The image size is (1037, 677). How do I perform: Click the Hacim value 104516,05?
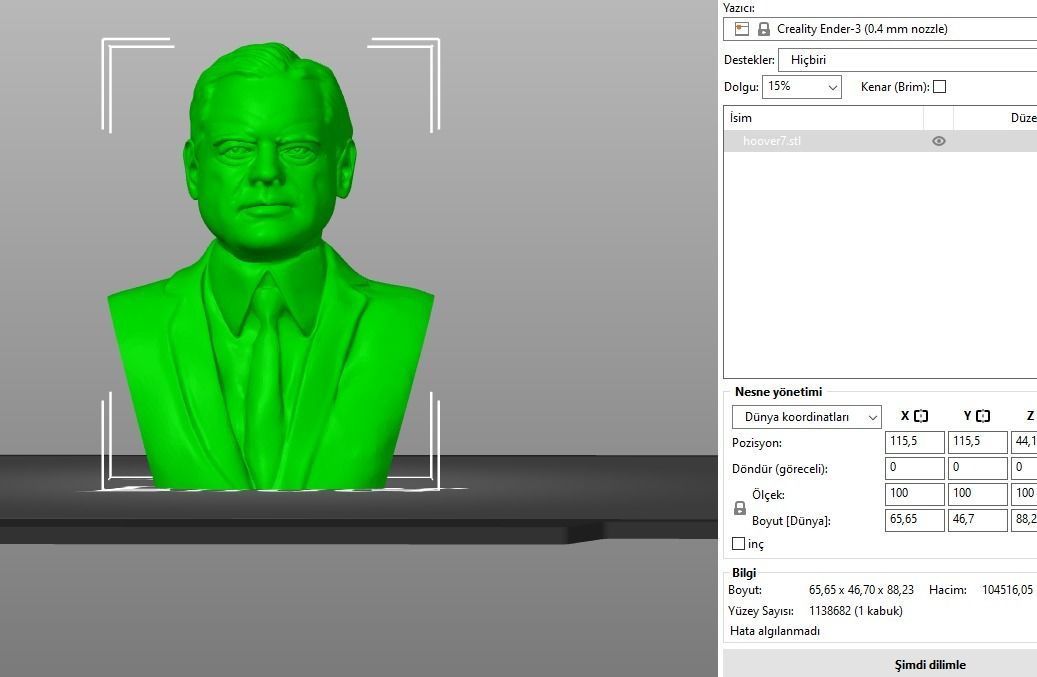pos(1007,590)
